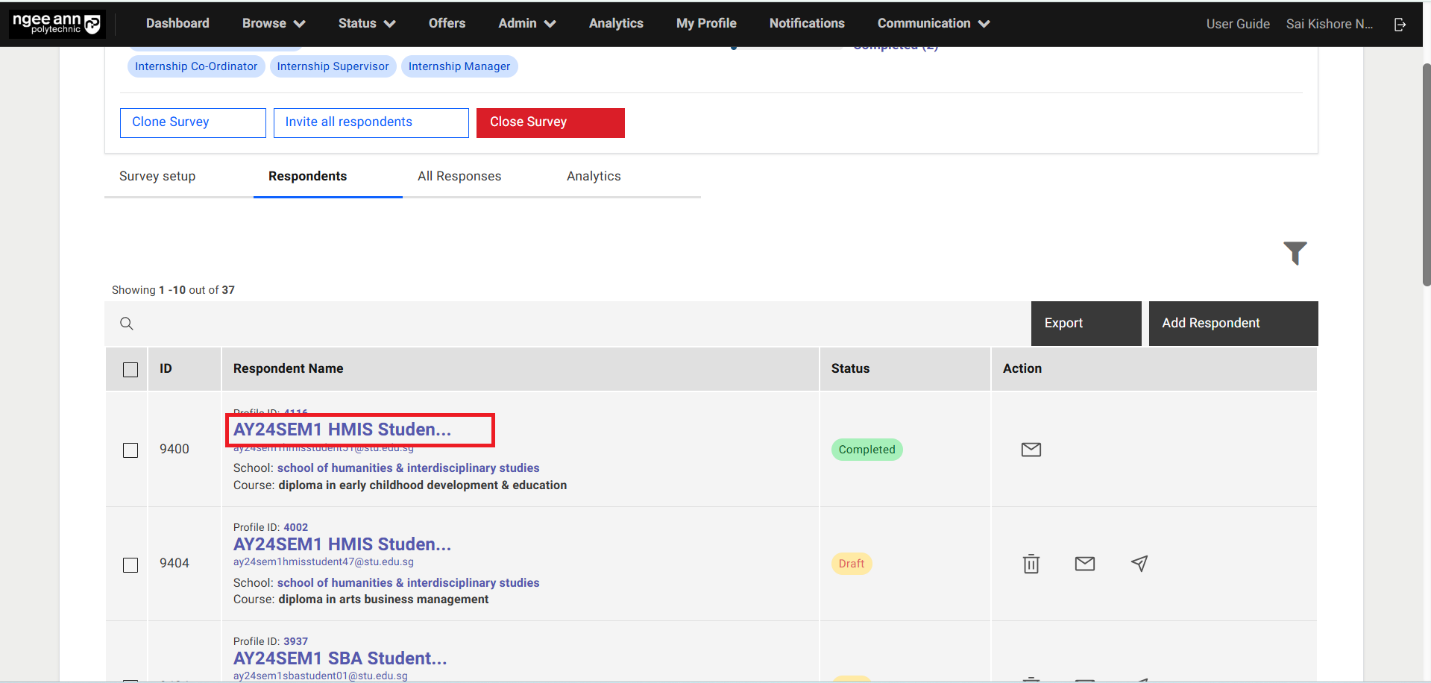This screenshot has width=1431, height=683.
Task: Click mail icon for respondent 9404
Action: (1084, 564)
